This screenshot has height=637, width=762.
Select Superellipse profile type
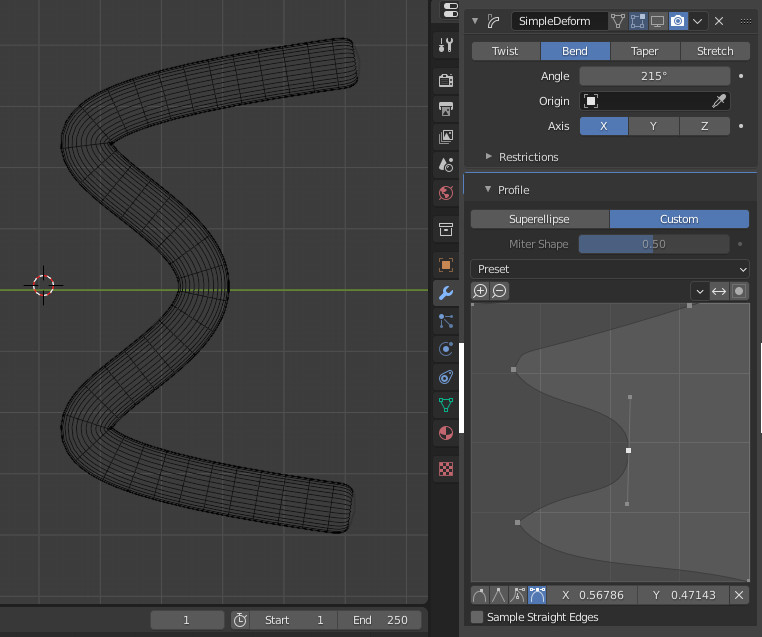point(539,219)
